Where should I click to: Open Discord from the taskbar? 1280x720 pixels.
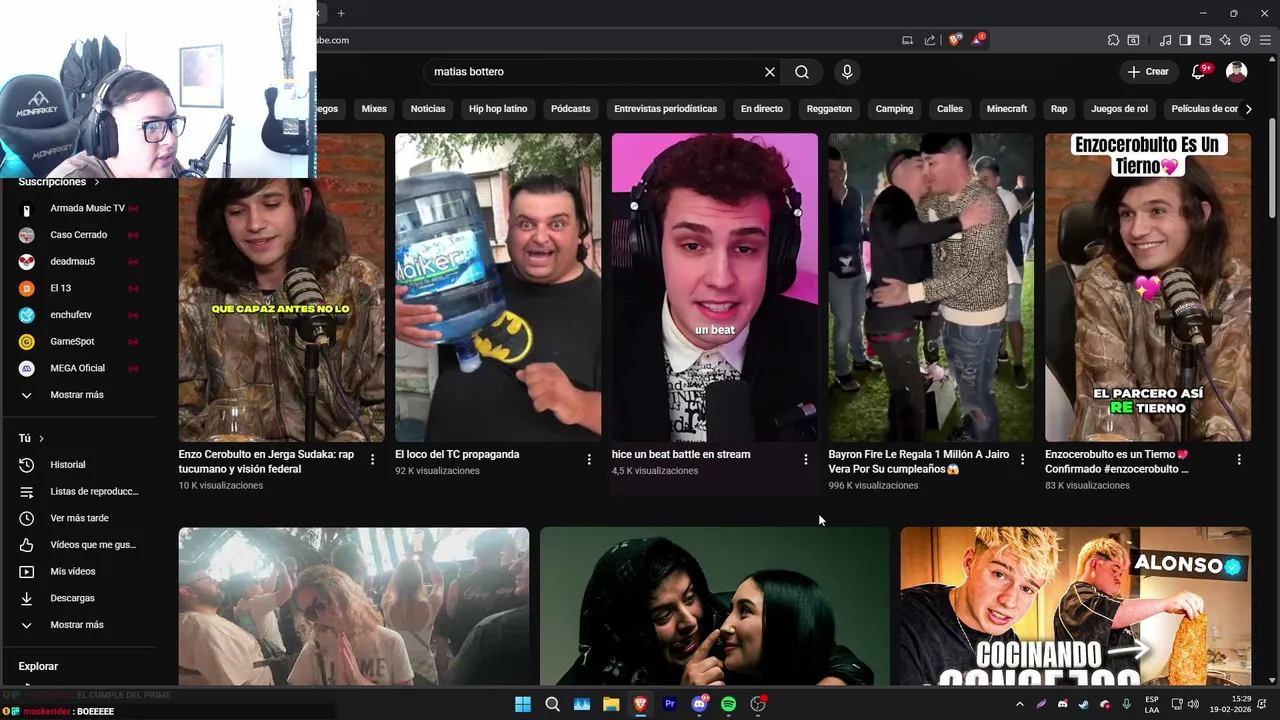700,704
